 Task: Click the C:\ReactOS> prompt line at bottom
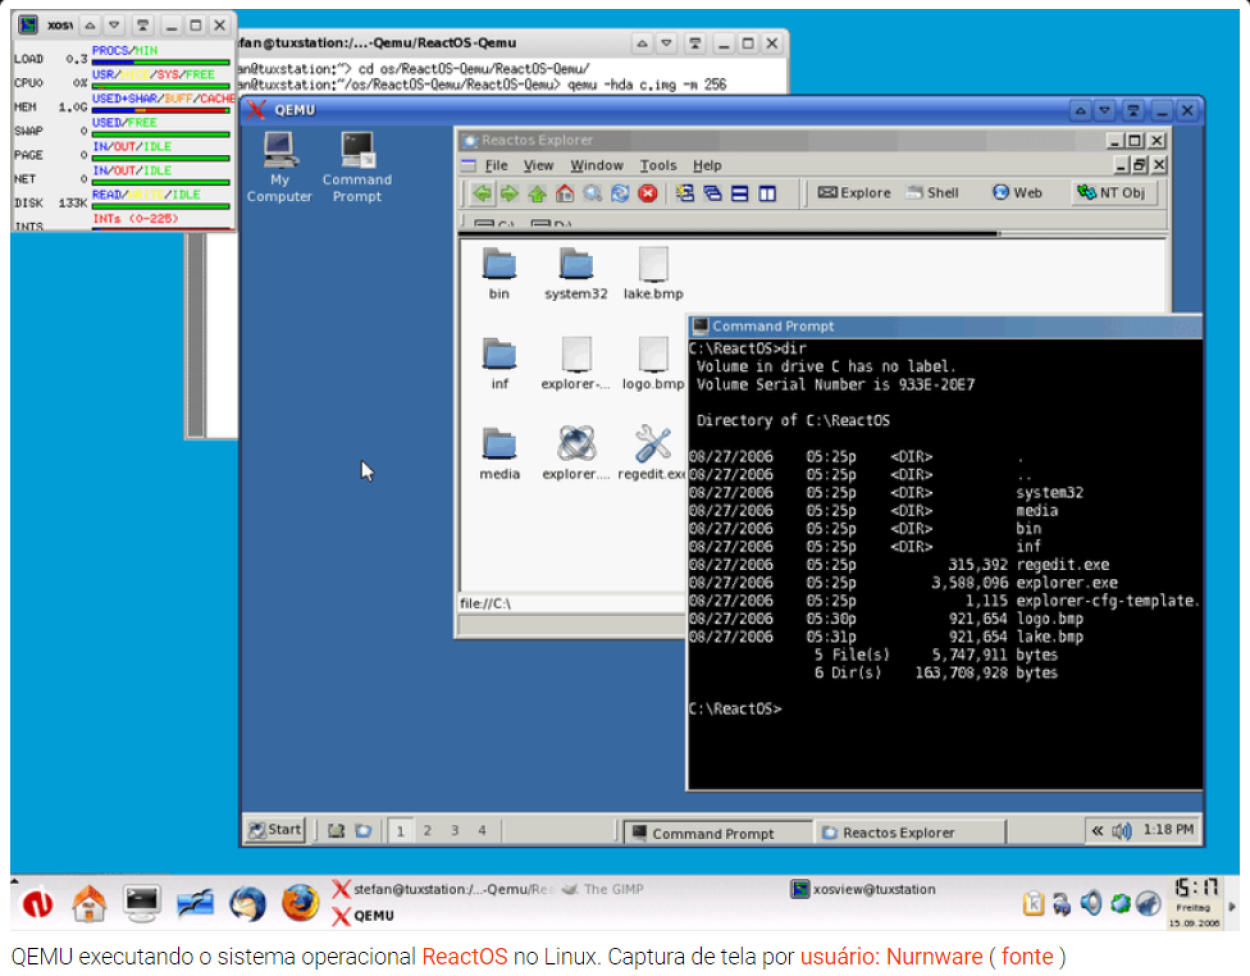(x=735, y=709)
